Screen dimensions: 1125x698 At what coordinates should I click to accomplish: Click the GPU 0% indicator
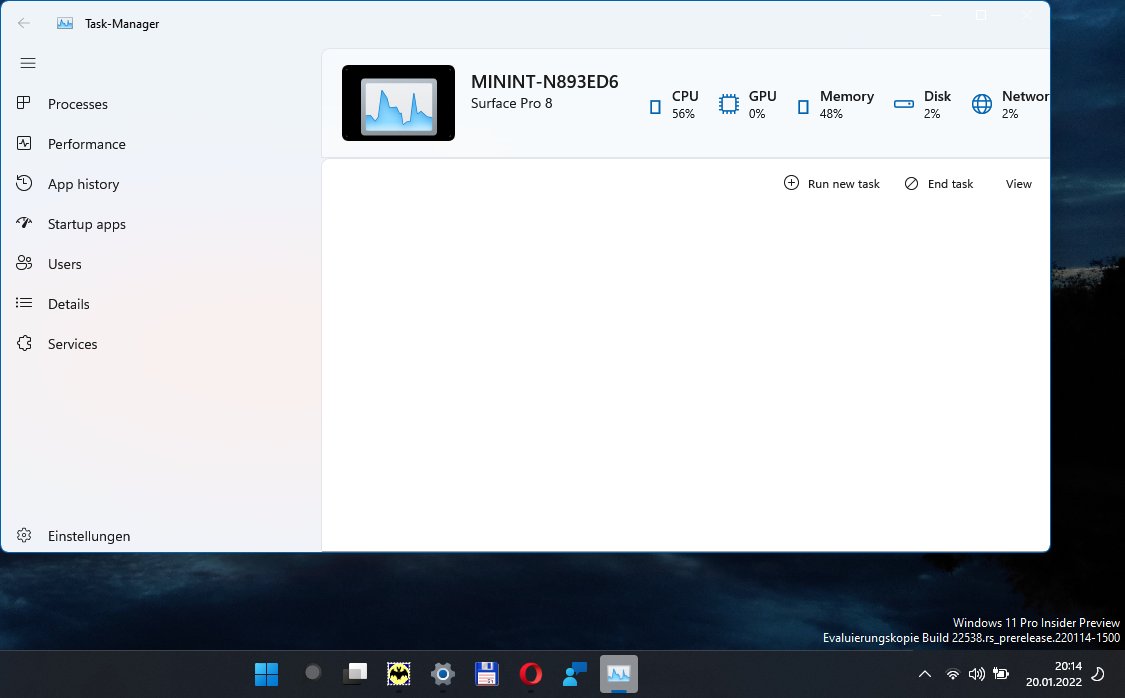click(748, 105)
